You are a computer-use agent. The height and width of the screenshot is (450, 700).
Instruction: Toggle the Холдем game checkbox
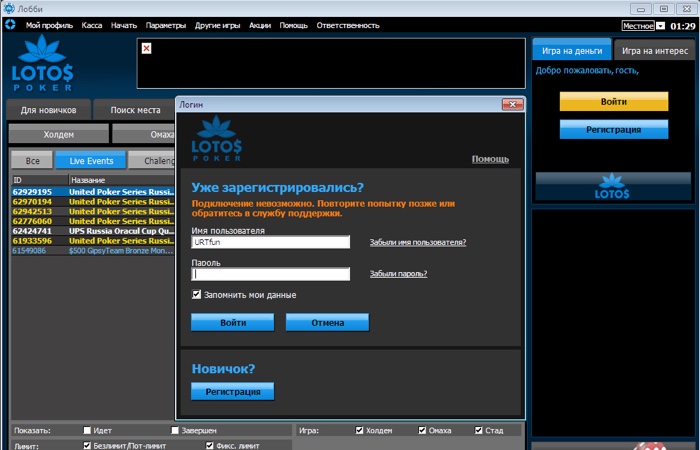pos(359,430)
